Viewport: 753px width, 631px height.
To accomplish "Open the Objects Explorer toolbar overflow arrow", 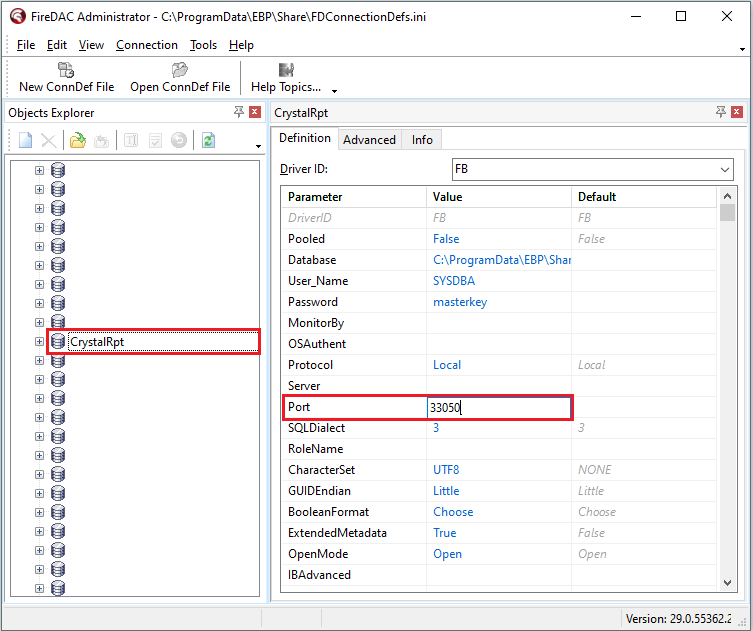I will click(258, 146).
